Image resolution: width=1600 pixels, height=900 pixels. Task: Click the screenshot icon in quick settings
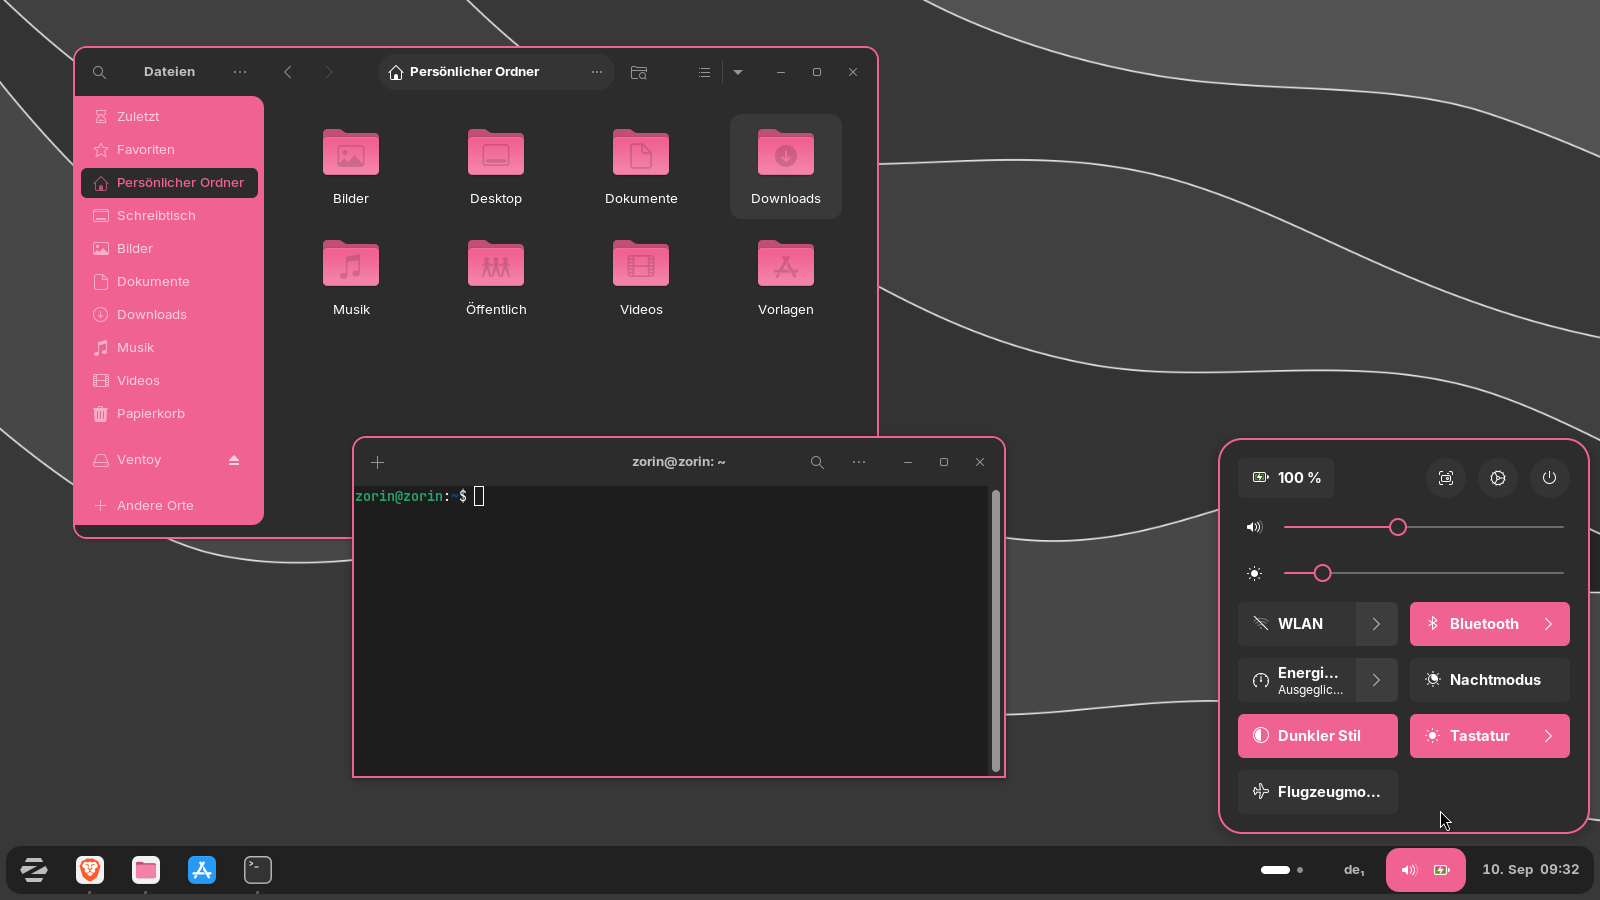coord(1446,478)
